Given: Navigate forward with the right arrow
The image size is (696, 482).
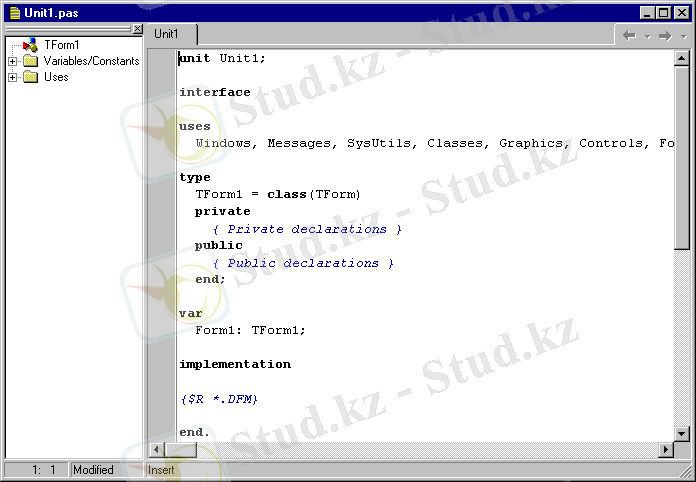Looking at the screenshot, I should point(665,36).
